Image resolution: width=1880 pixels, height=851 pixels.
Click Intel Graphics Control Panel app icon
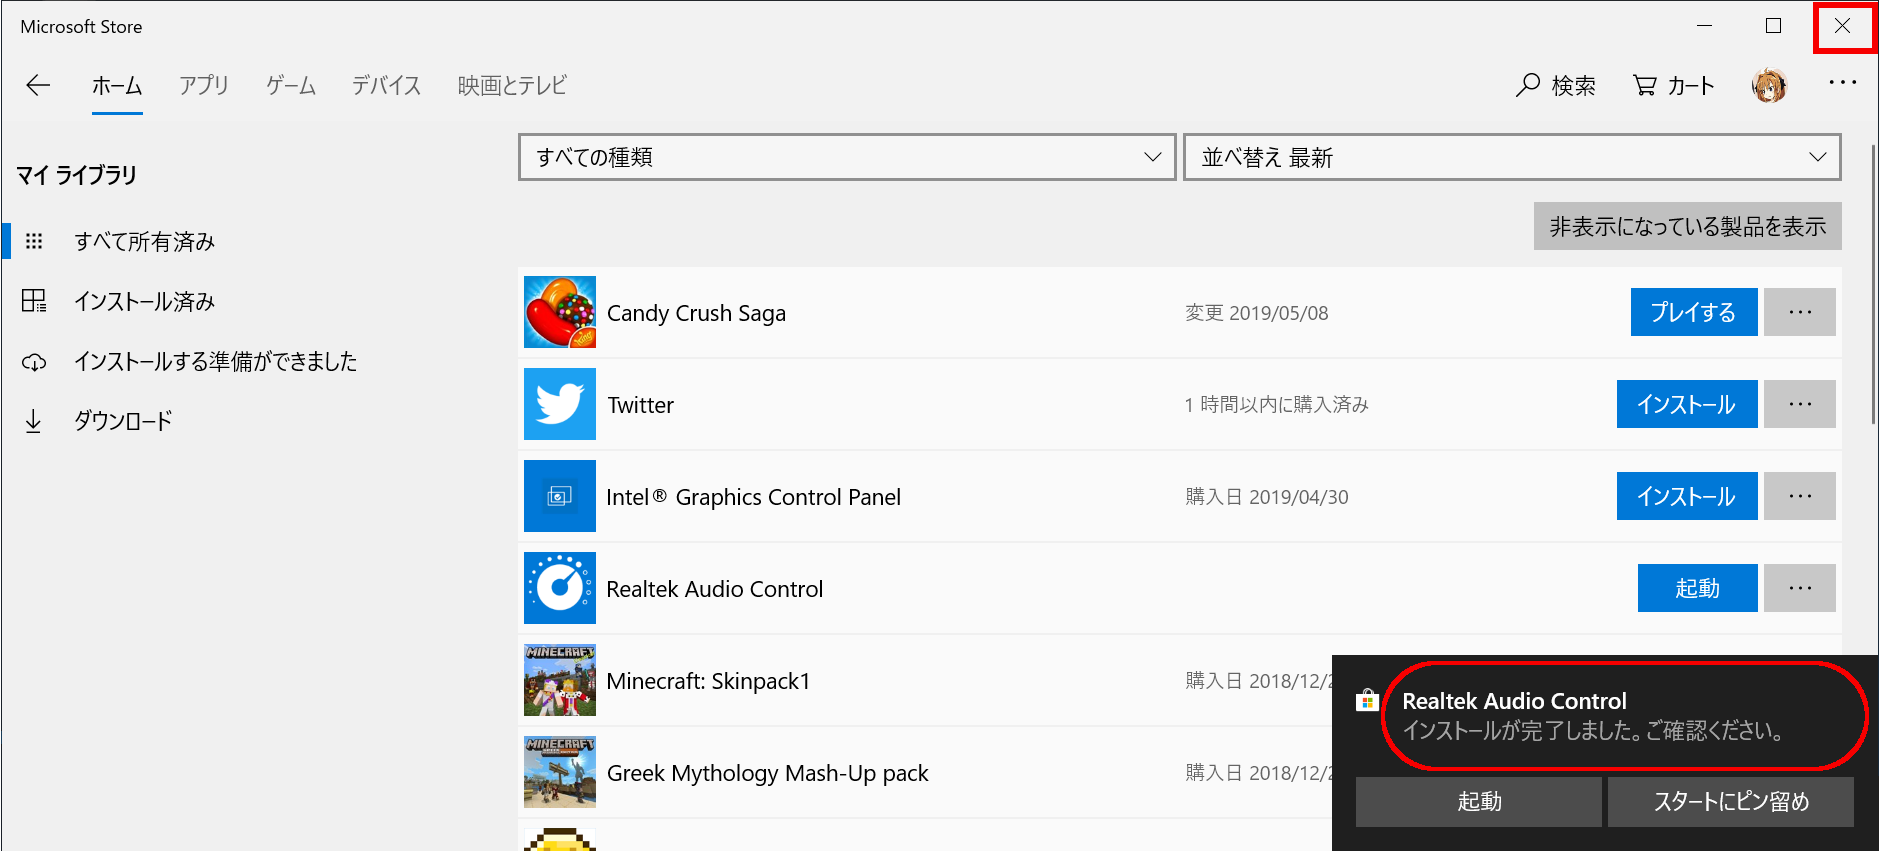560,496
